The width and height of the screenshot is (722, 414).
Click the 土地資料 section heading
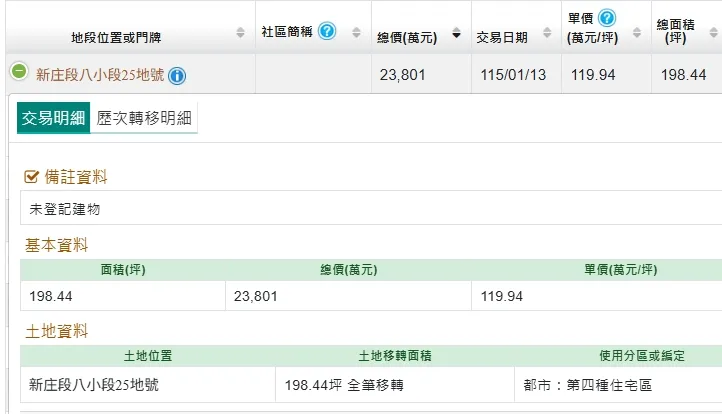[x=56, y=331]
